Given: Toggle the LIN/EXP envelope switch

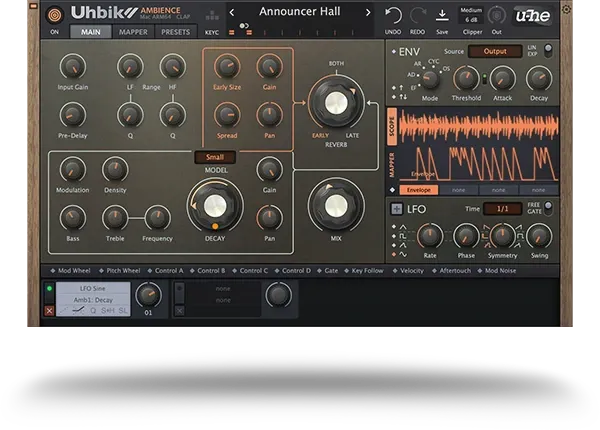Looking at the screenshot, I should point(548,50).
